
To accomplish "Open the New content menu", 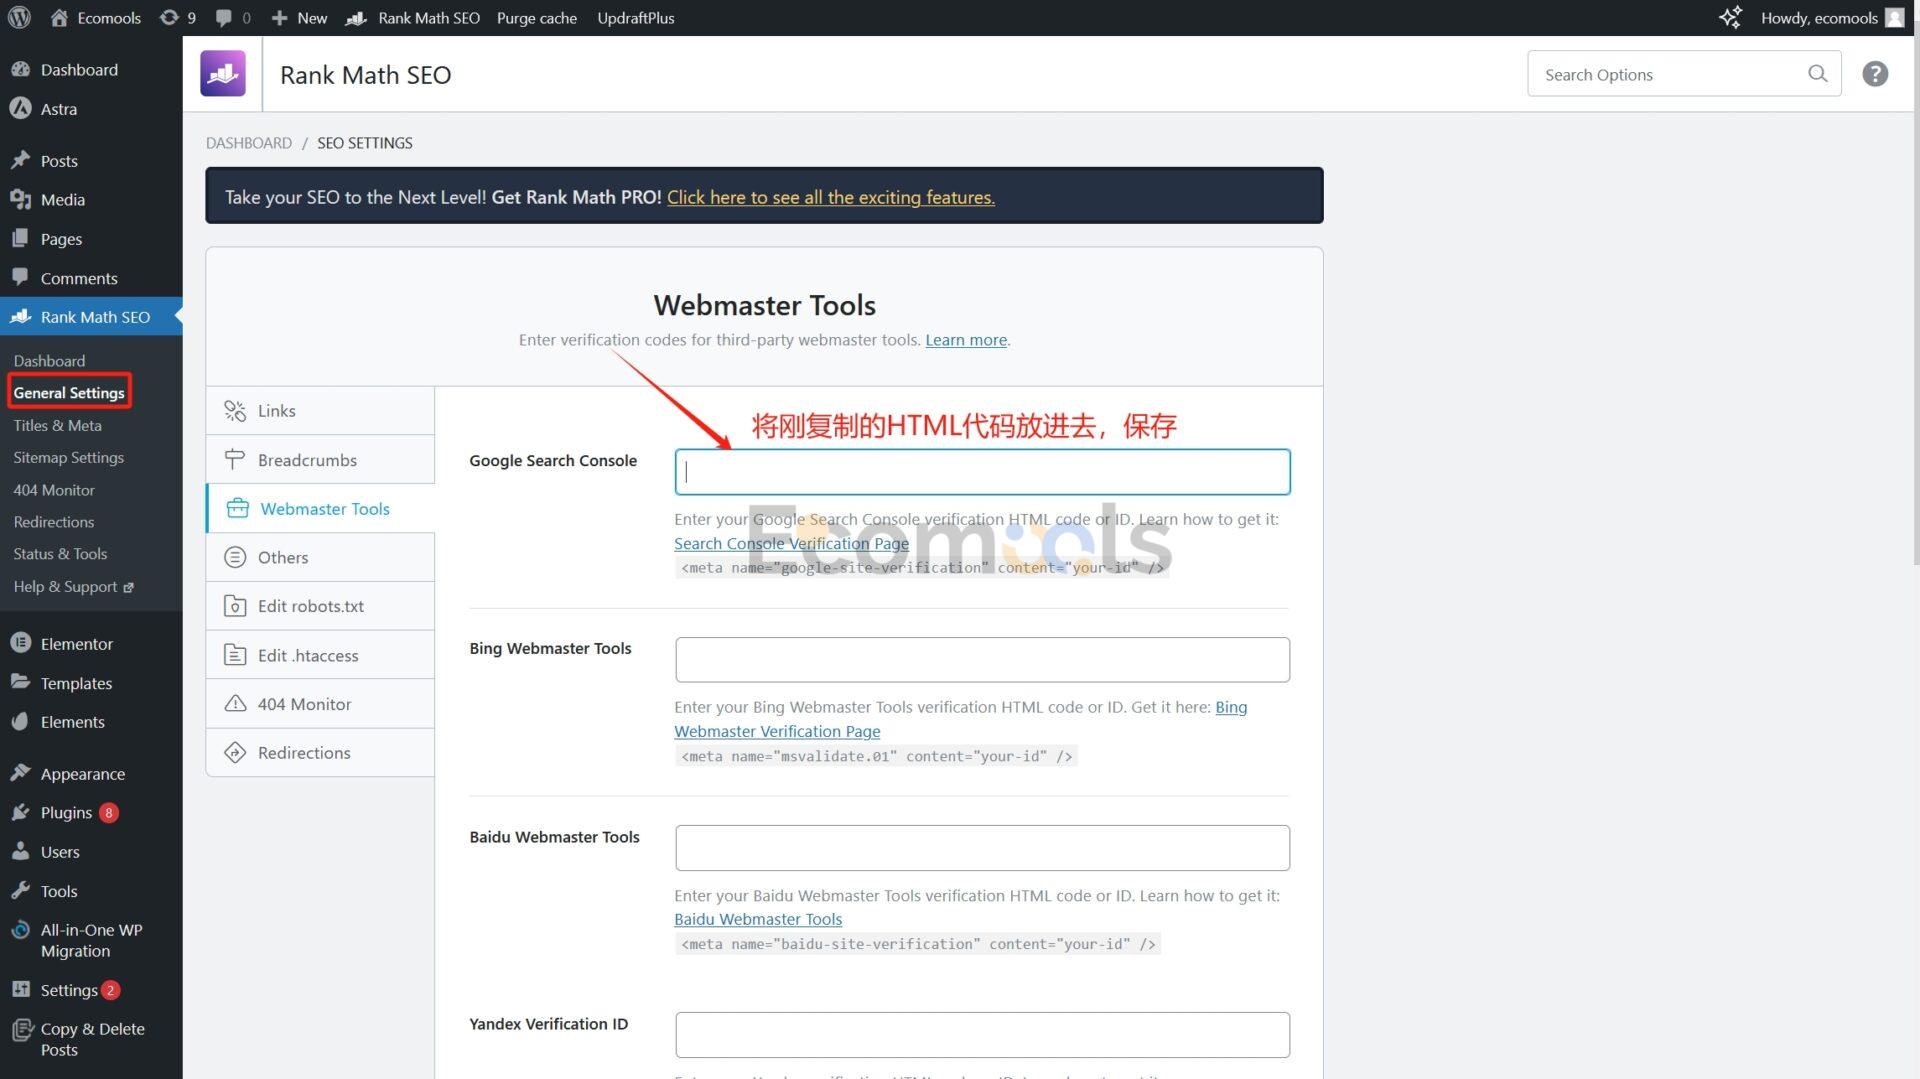I will [x=299, y=18].
